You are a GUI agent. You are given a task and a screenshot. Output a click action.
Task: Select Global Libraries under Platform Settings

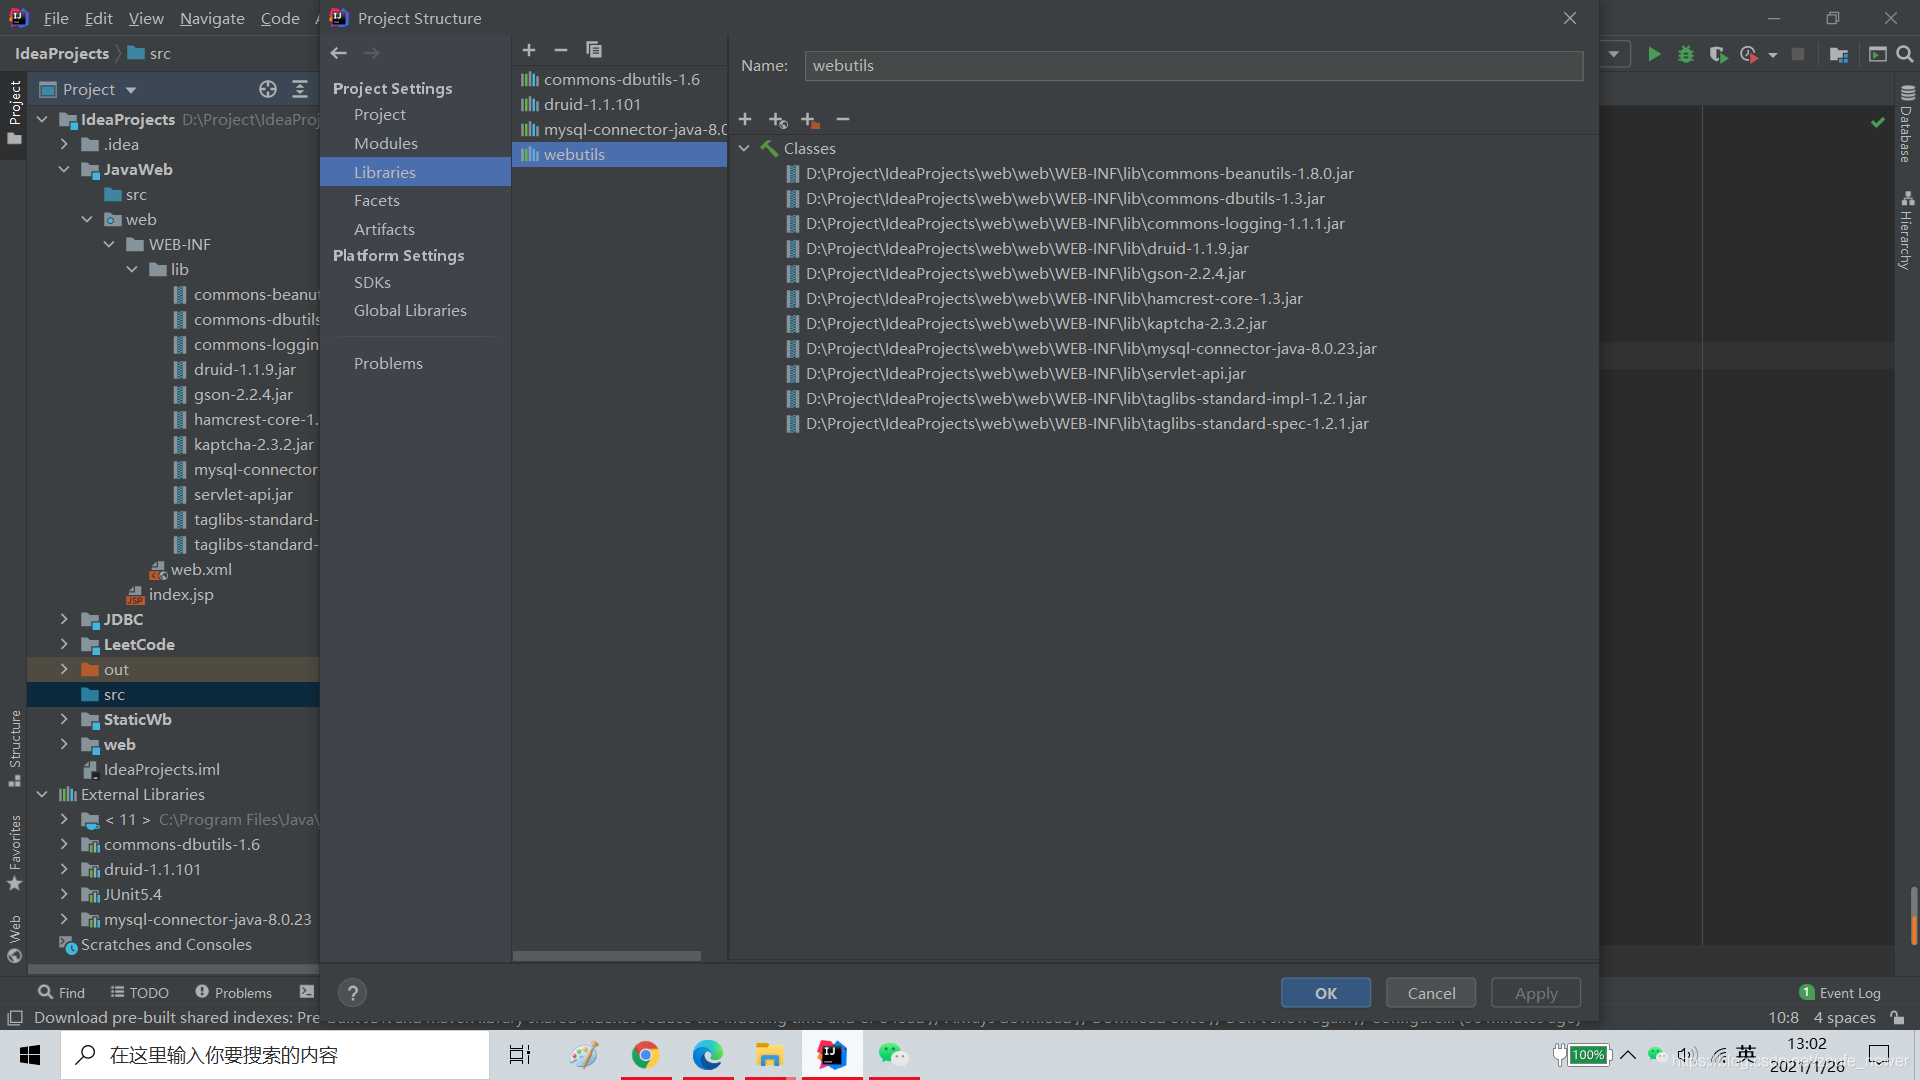click(x=410, y=310)
